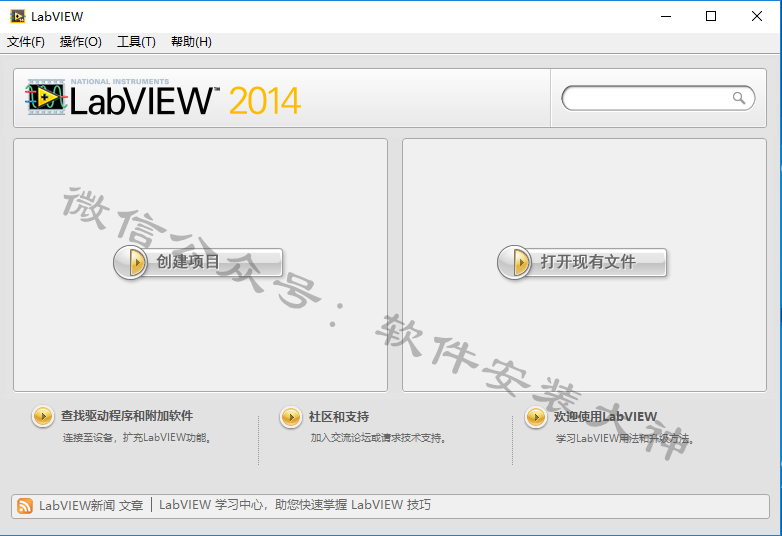
Task: Click the arrow icon beside 查找驱动程序和附加软件
Action: click(43, 416)
